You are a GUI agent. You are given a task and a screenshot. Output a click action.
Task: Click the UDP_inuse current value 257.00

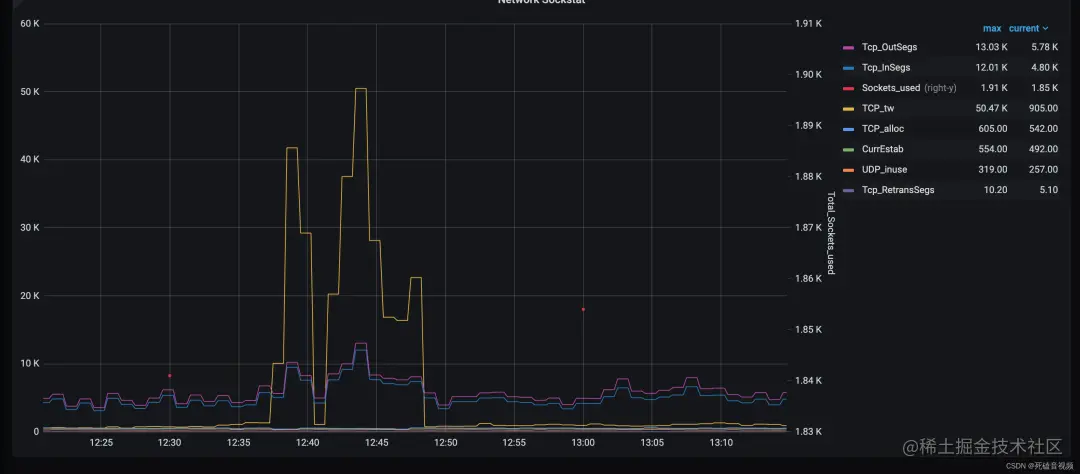(1044, 169)
